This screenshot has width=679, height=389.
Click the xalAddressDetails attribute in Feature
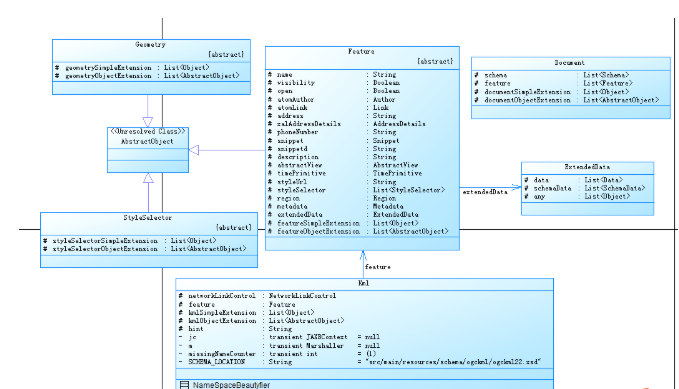pyautogui.click(x=346, y=124)
